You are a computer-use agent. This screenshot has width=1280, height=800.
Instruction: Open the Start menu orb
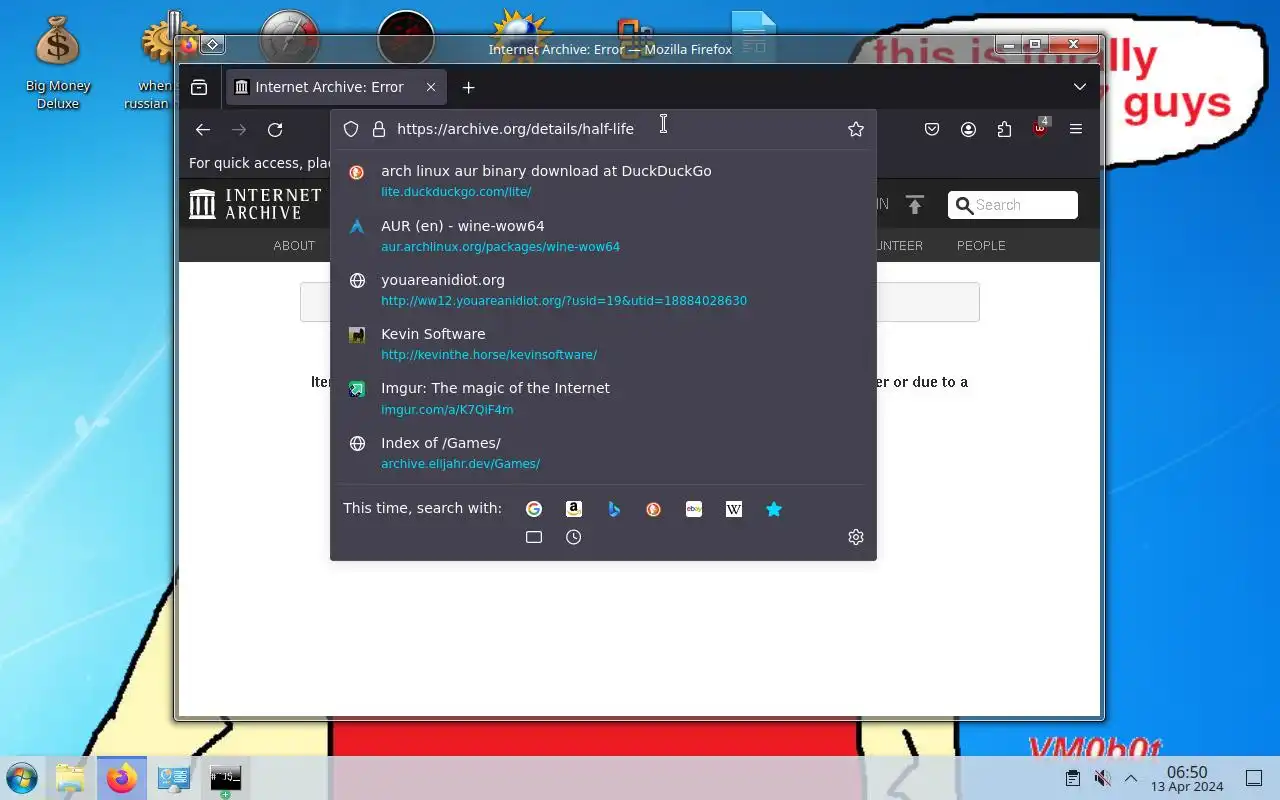click(x=21, y=778)
